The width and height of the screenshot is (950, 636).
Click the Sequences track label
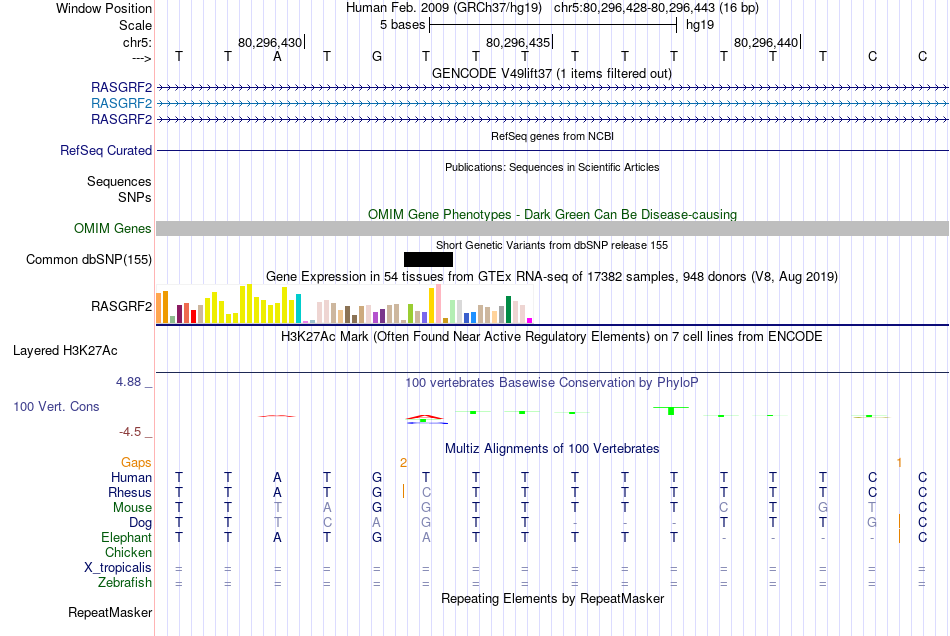click(x=119, y=181)
